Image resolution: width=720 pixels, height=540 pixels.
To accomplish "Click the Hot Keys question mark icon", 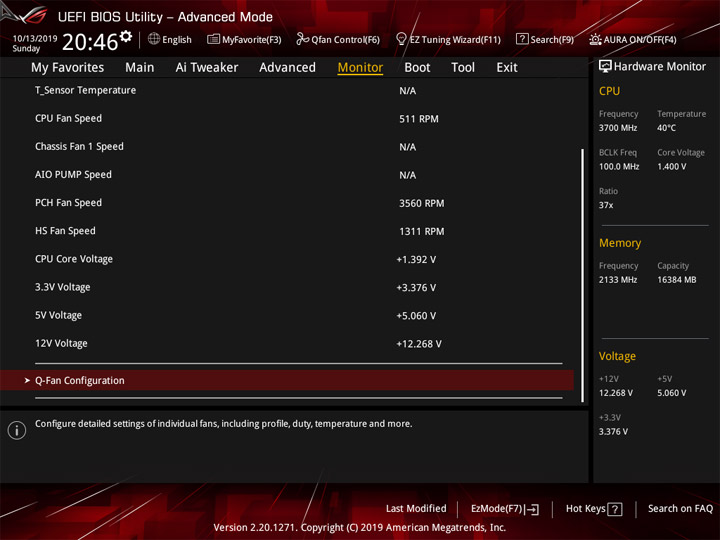I will click(x=614, y=509).
